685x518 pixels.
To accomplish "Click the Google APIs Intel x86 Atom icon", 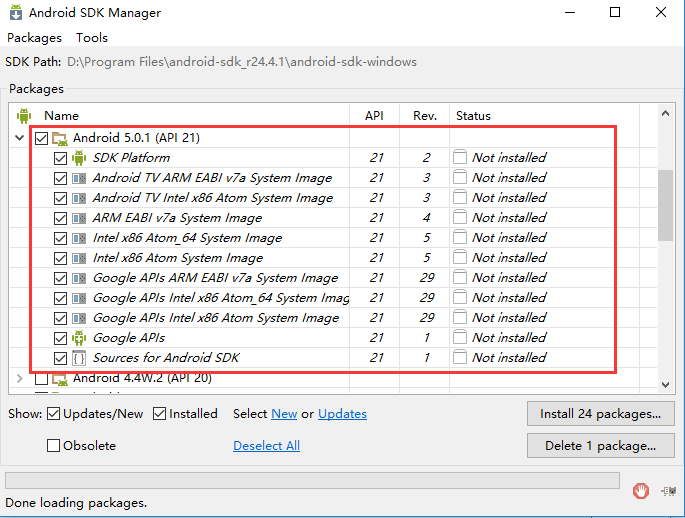I will (x=79, y=318).
